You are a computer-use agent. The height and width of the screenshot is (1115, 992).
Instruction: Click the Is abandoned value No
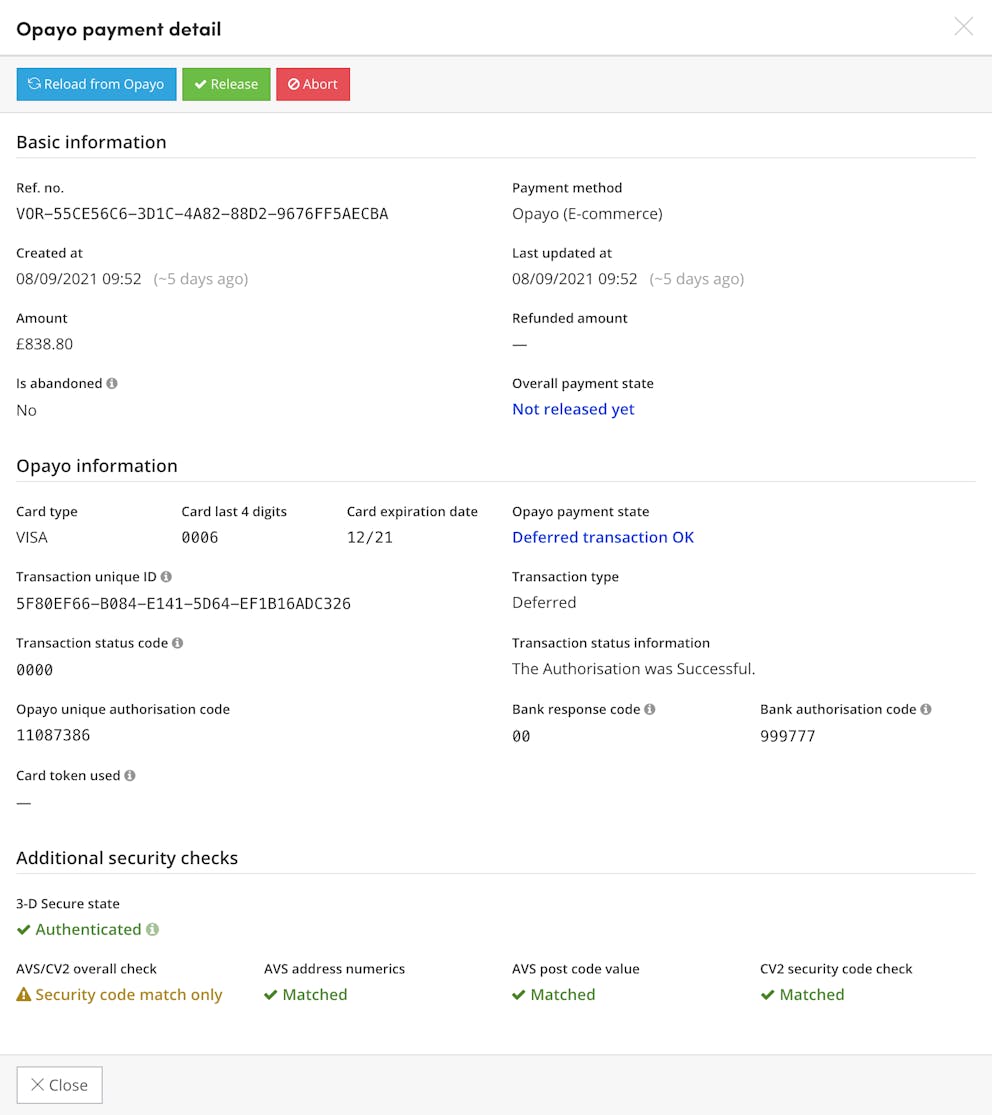click(26, 410)
